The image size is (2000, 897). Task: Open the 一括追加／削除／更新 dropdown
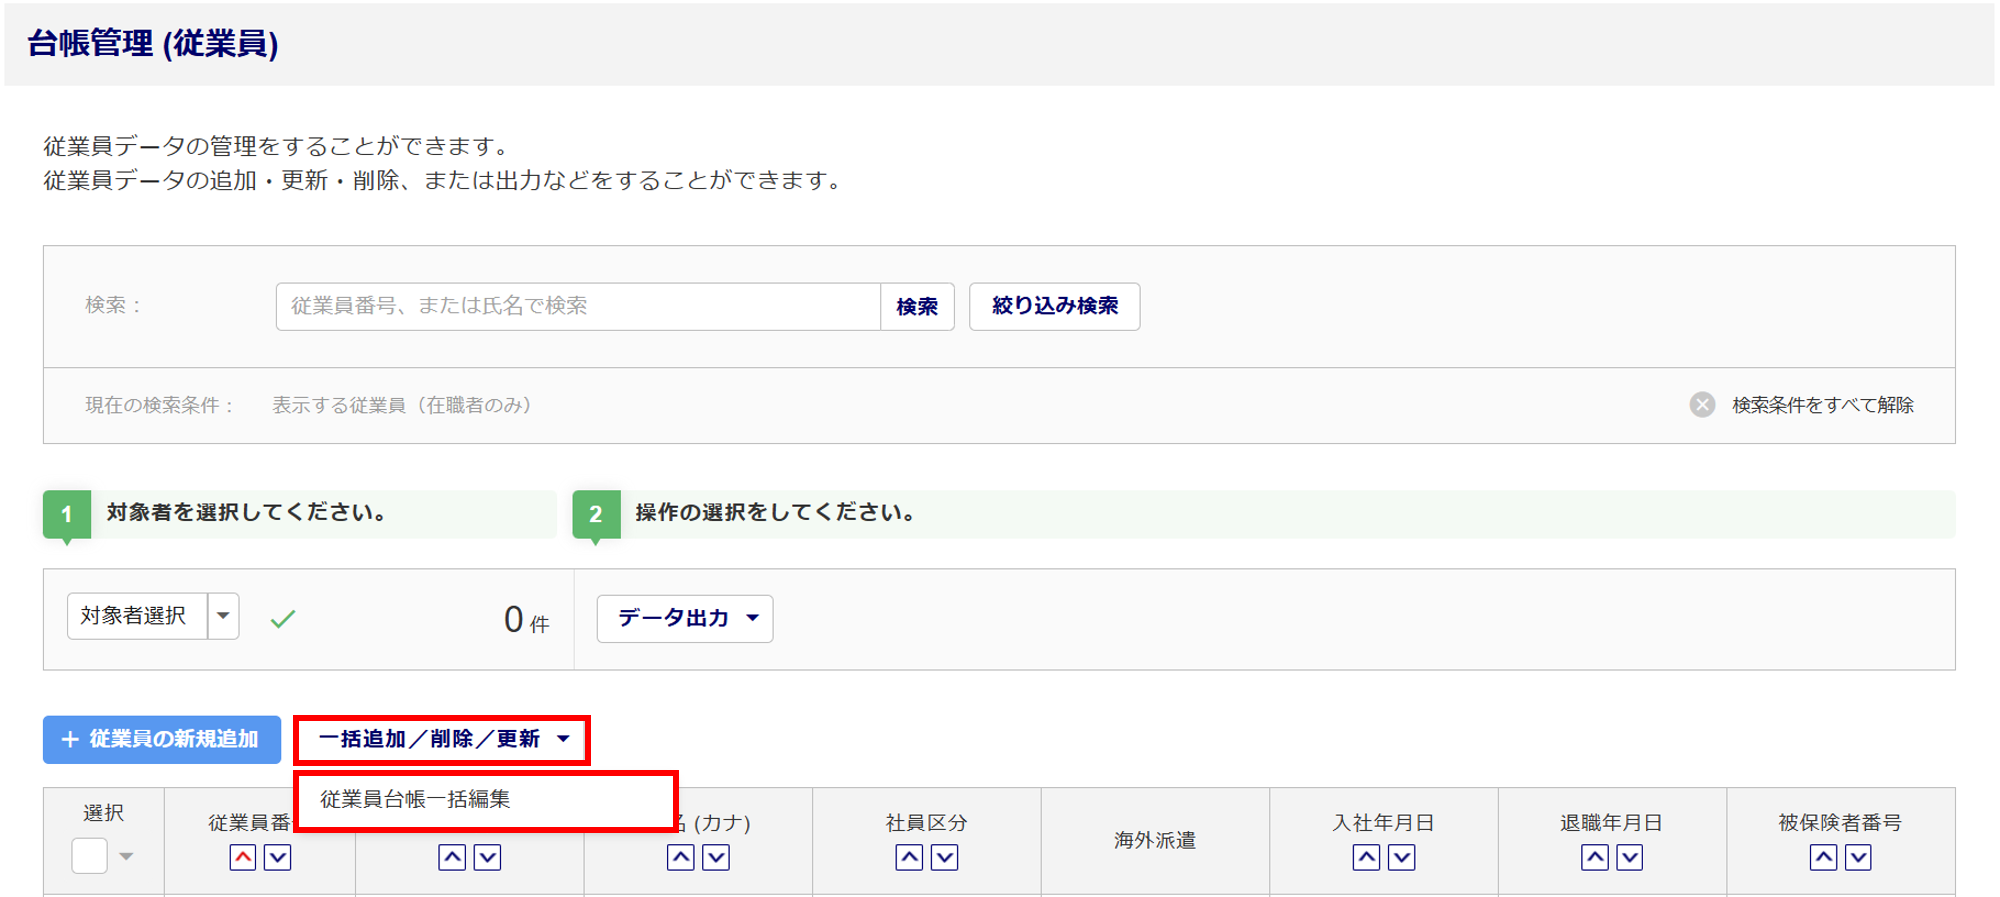[x=442, y=740]
